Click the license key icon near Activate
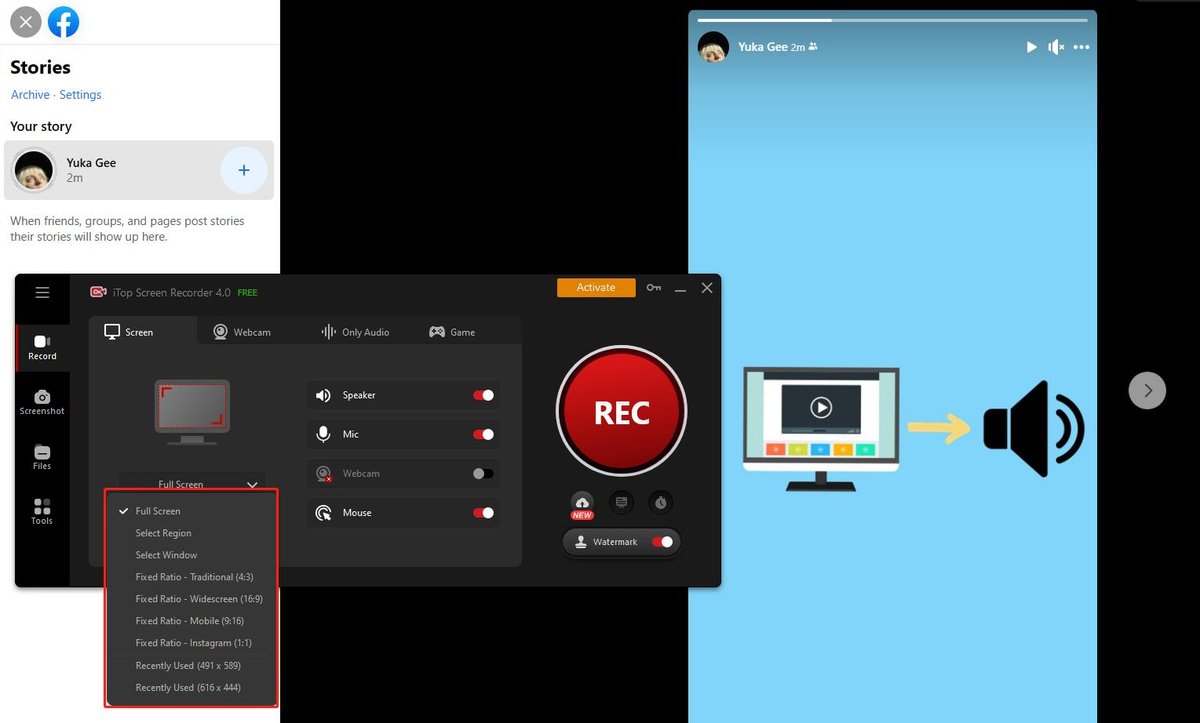The image size is (1200, 723). [653, 287]
